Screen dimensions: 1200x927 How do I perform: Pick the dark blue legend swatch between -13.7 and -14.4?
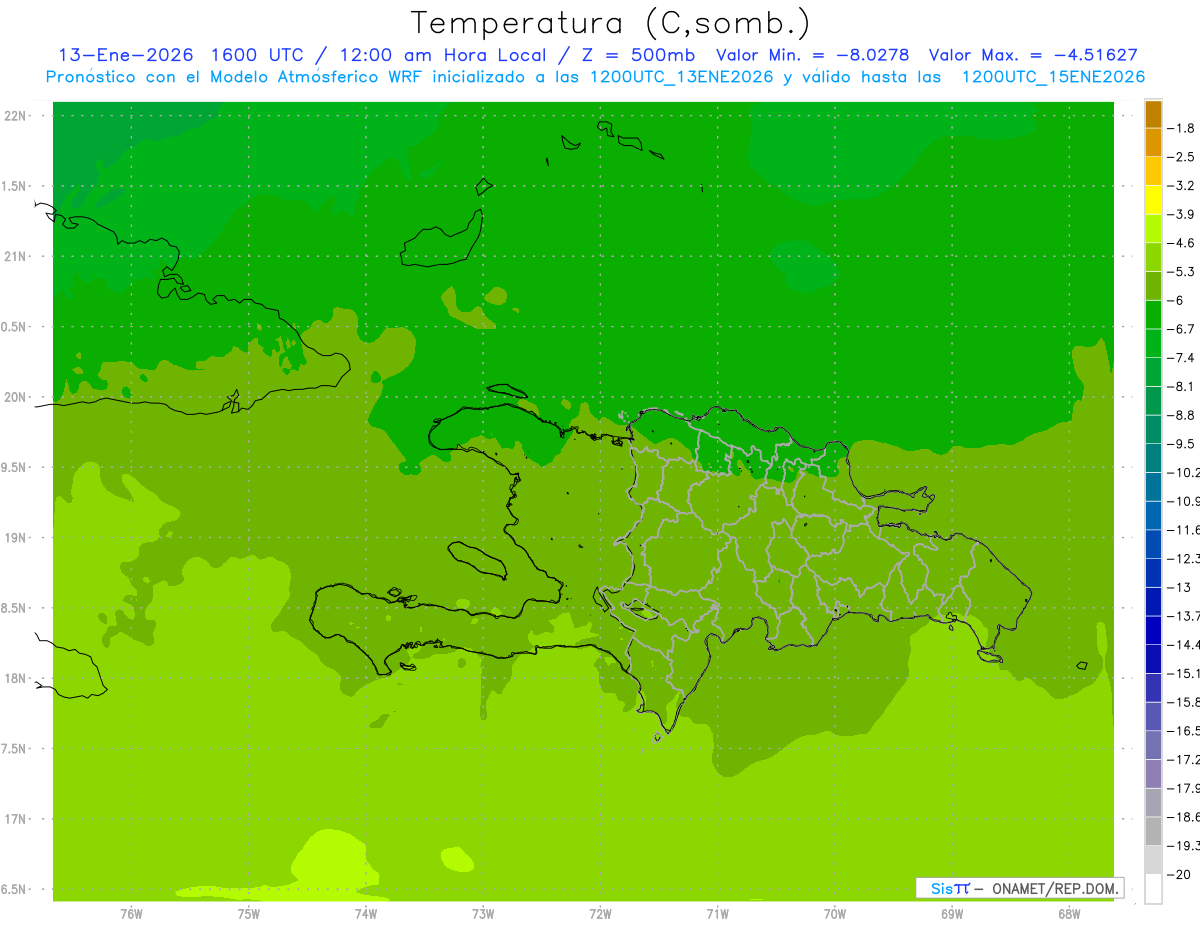(x=1153, y=630)
